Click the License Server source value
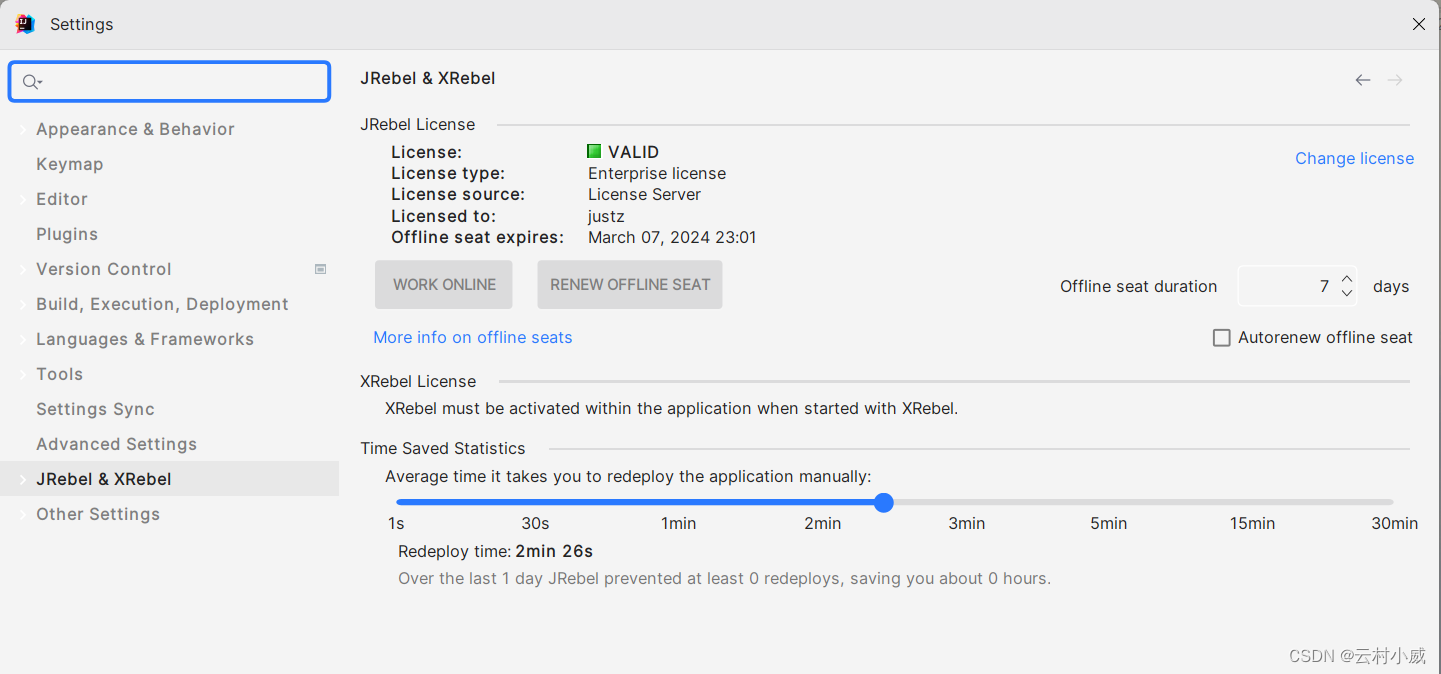Screen dimensions: 1441x674 click(x=644, y=194)
